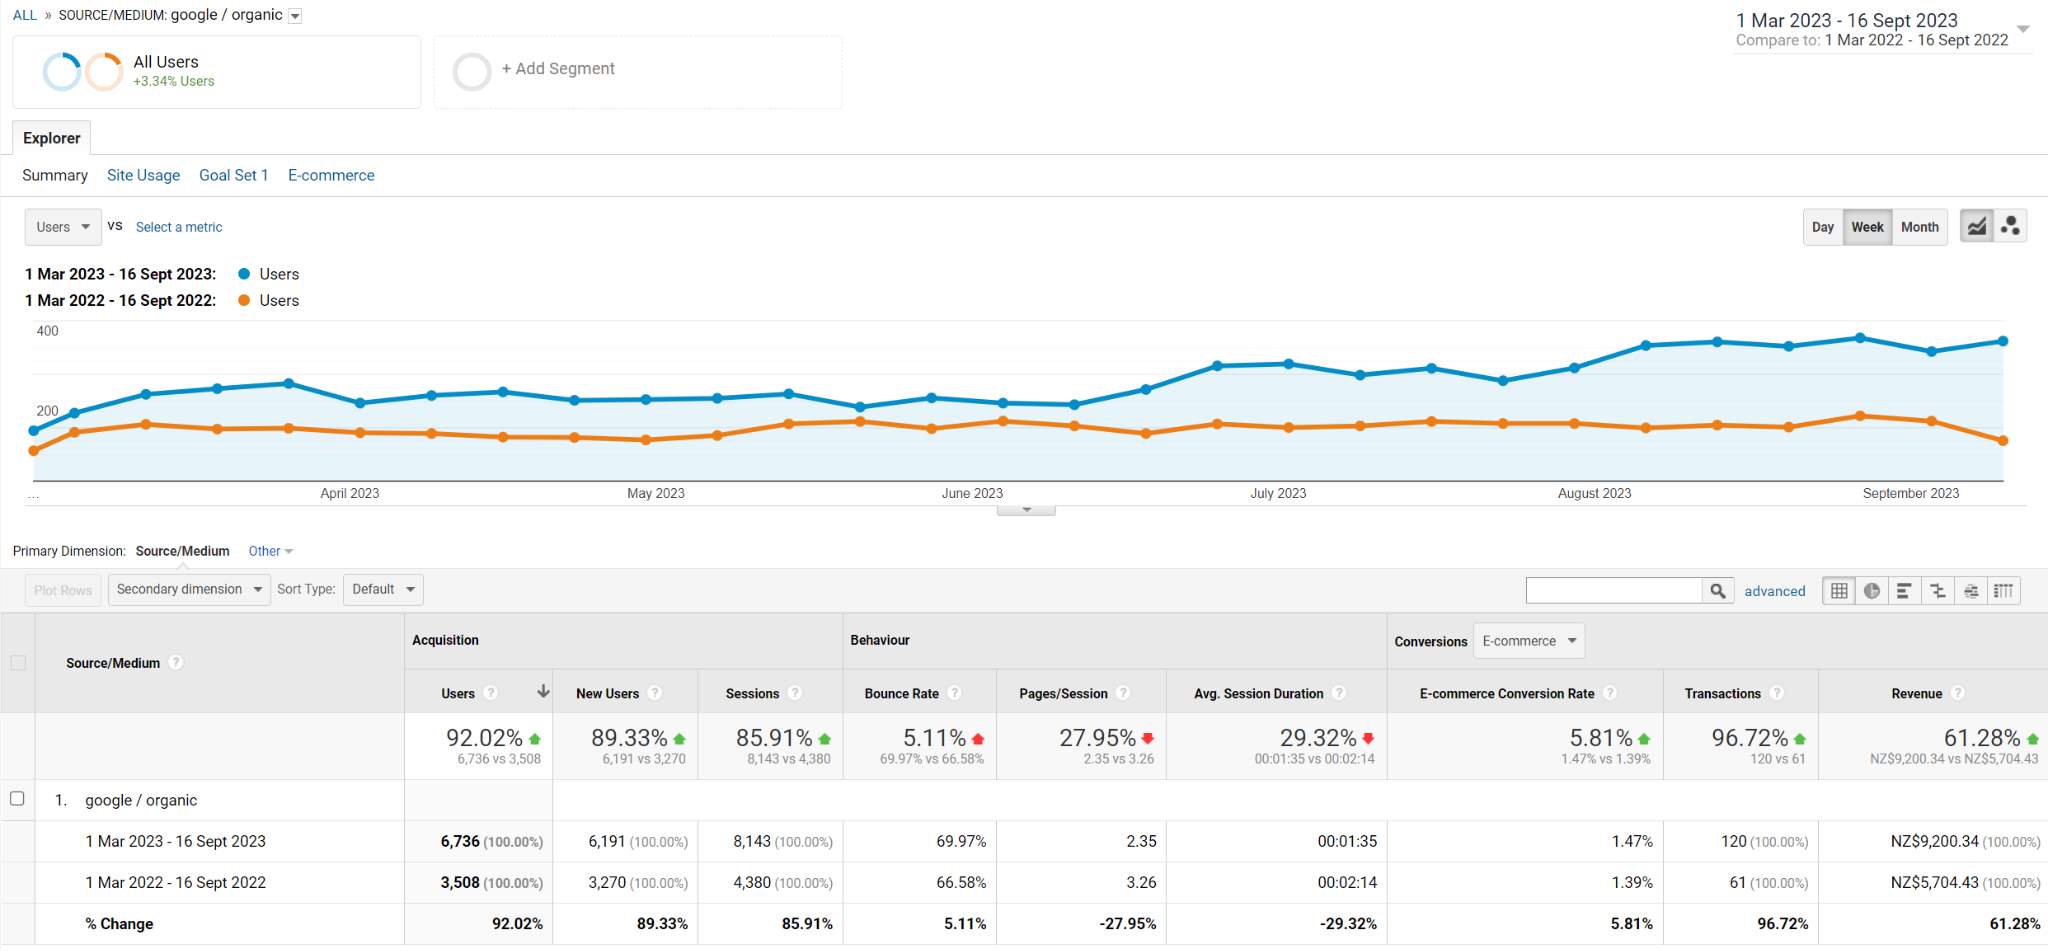Open the date range picker arrow
This screenshot has width=2048, height=951.
[x=2023, y=29]
